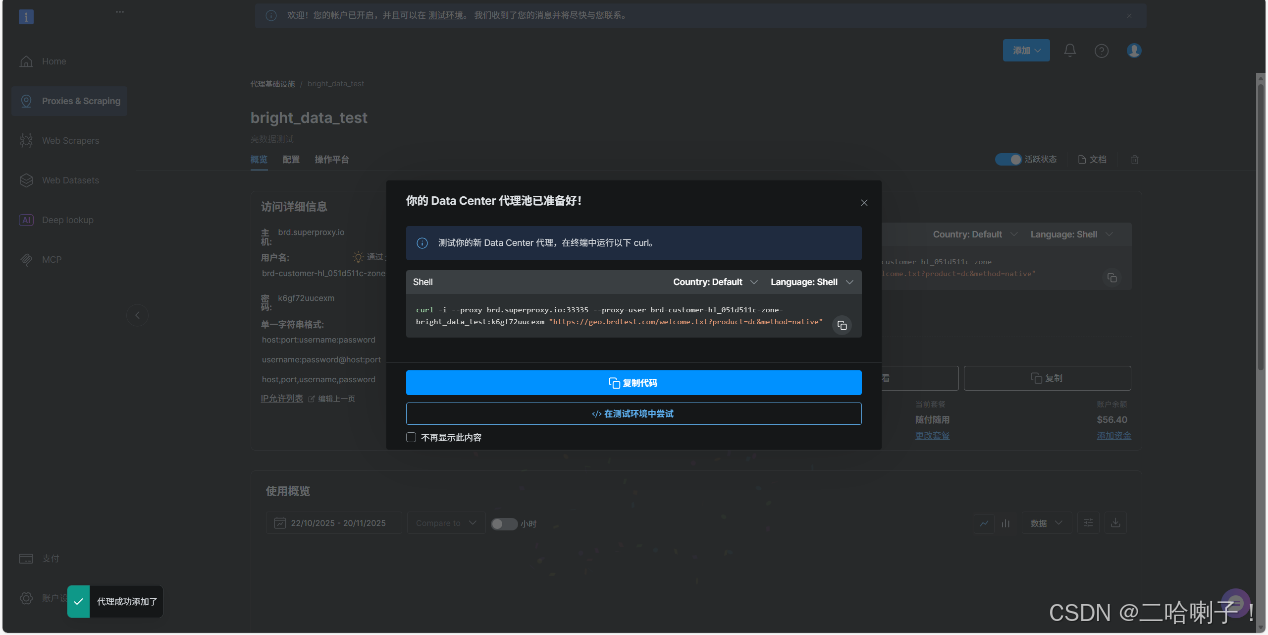Switch to the 配置 tab
Image resolution: width=1268 pixels, height=635 pixels.
[x=291, y=159]
